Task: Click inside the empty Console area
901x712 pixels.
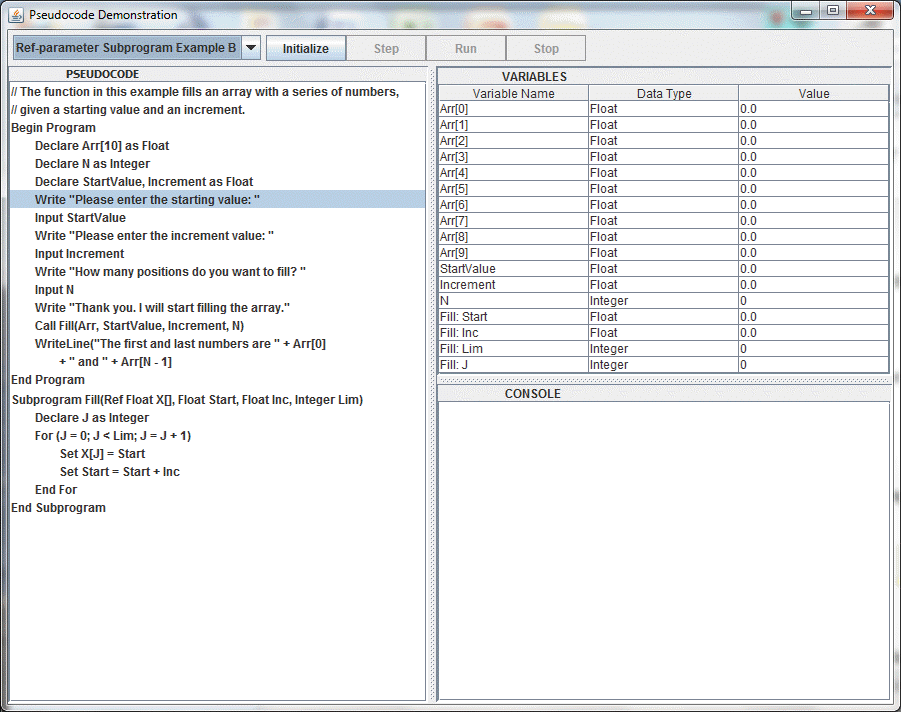Action: pos(663,550)
